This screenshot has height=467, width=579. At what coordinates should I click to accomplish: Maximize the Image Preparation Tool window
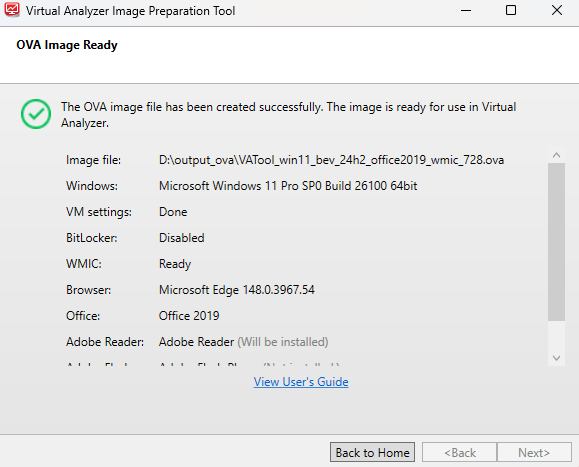pyautogui.click(x=511, y=10)
